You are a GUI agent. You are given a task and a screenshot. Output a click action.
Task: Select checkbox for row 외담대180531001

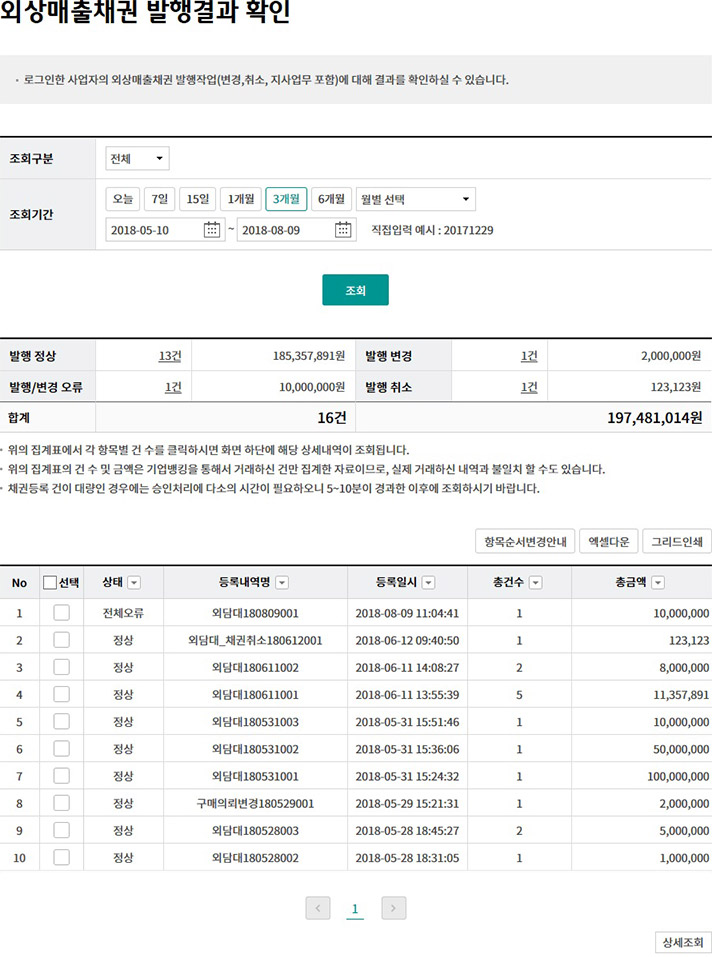pyautogui.click(x=61, y=775)
